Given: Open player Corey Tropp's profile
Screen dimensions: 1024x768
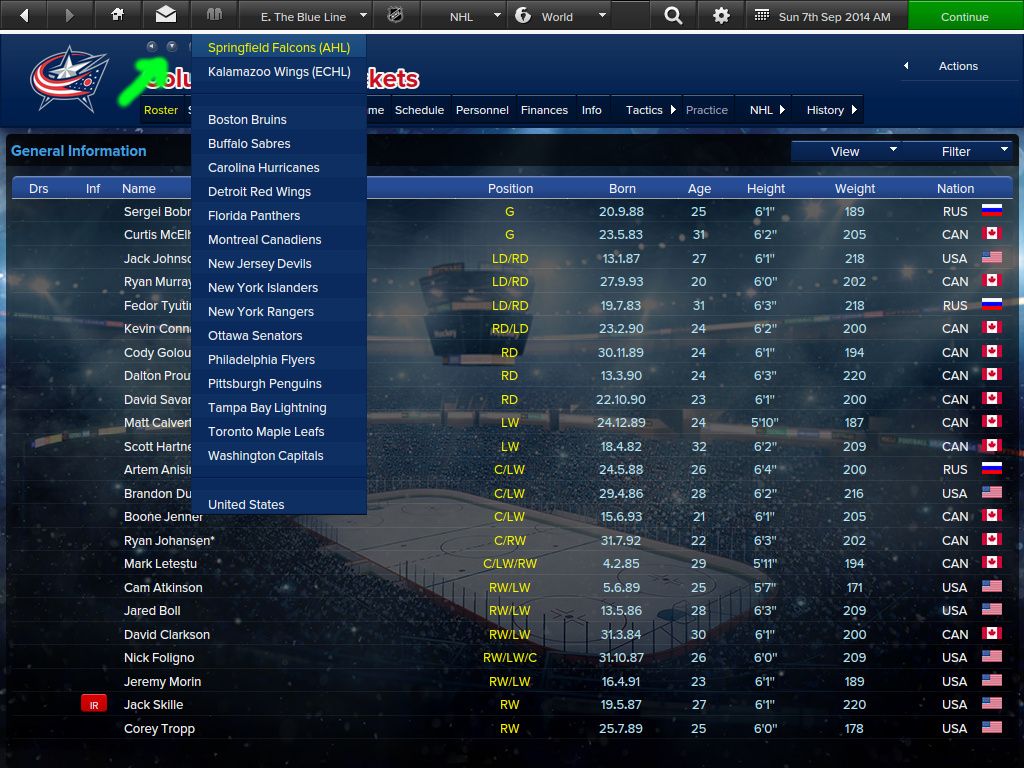Looking at the screenshot, I should coord(159,729).
